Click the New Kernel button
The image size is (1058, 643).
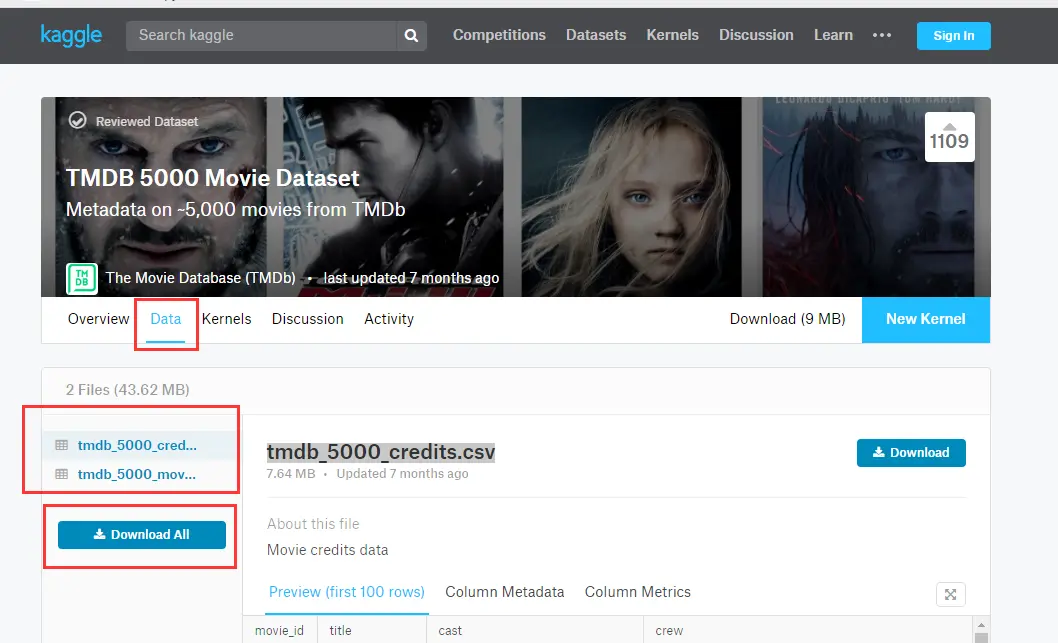(x=926, y=320)
